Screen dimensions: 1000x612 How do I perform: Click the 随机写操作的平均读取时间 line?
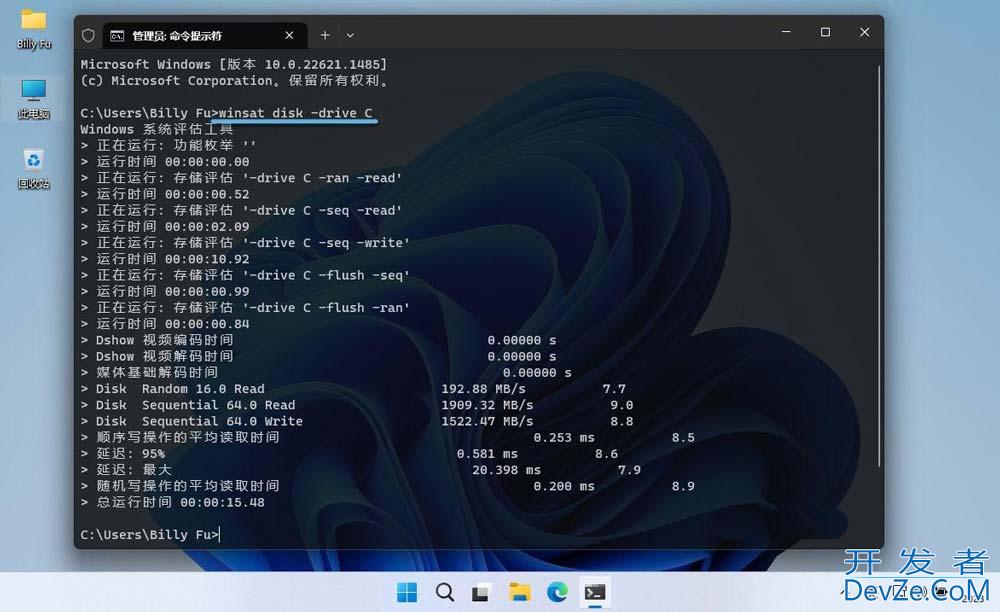387,486
